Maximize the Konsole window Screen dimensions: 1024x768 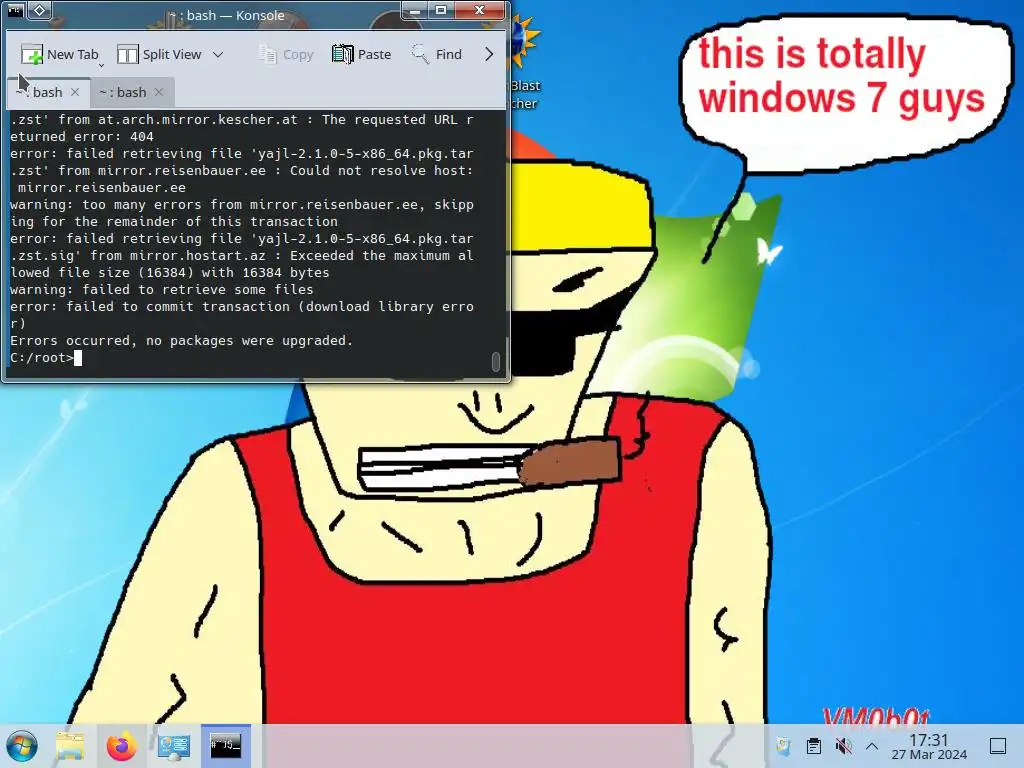pyautogui.click(x=441, y=10)
